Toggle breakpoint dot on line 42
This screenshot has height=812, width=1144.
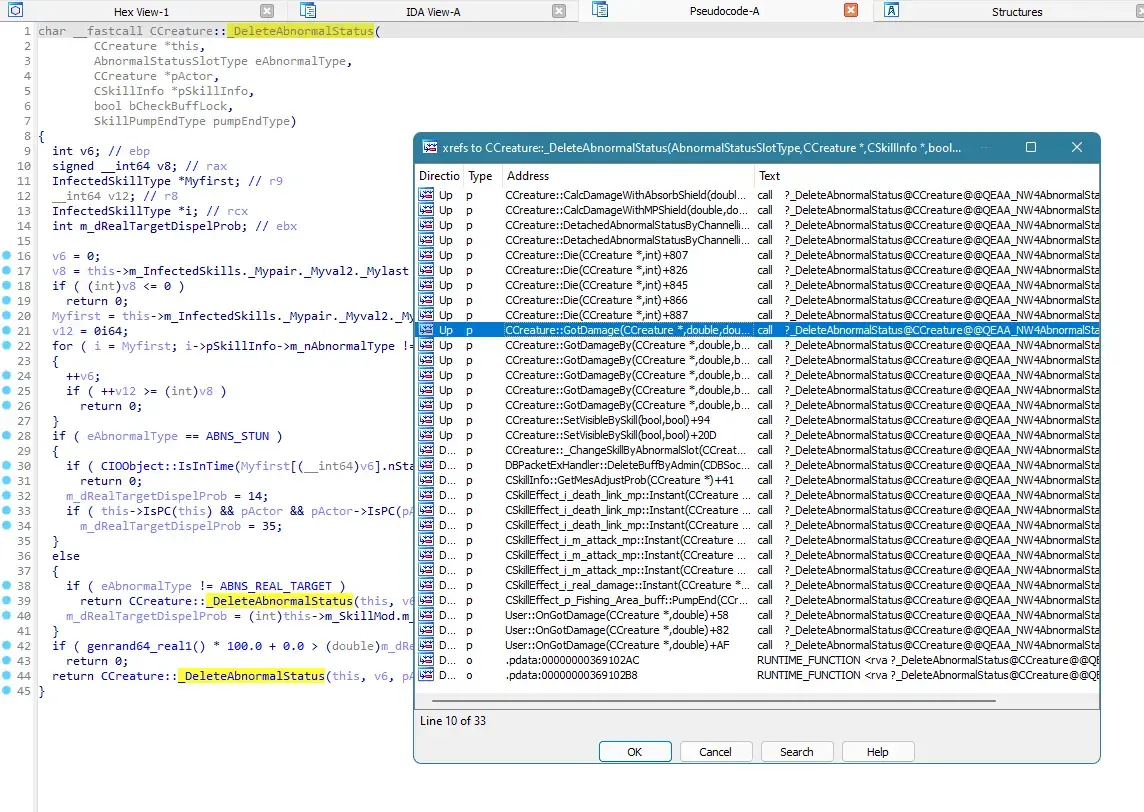7,646
